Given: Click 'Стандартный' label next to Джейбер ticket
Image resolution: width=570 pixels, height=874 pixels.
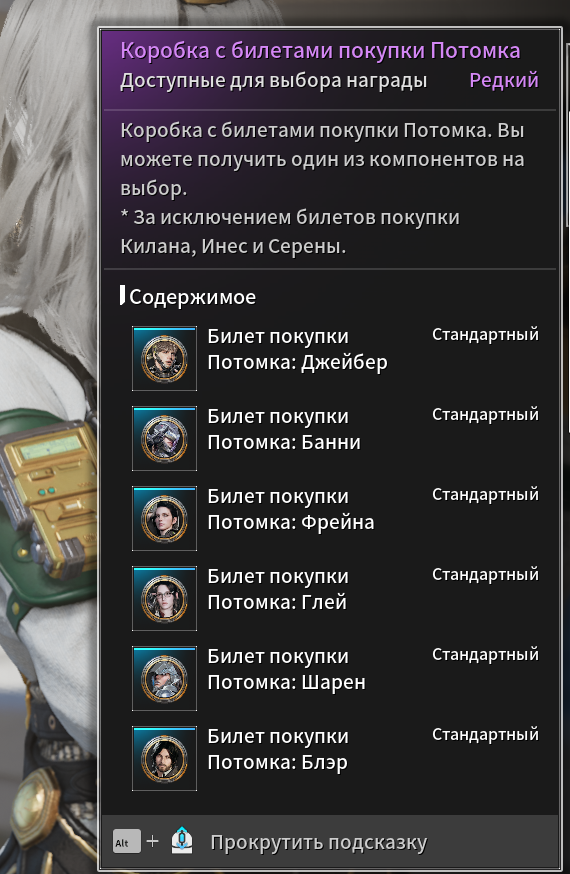Looking at the screenshot, I should point(485,334).
